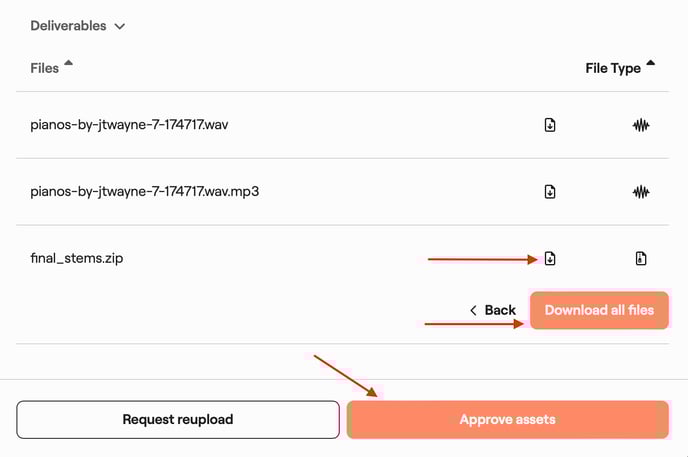Click waveform icon for the .wav file
This screenshot has height=457, width=688.
point(641,125)
